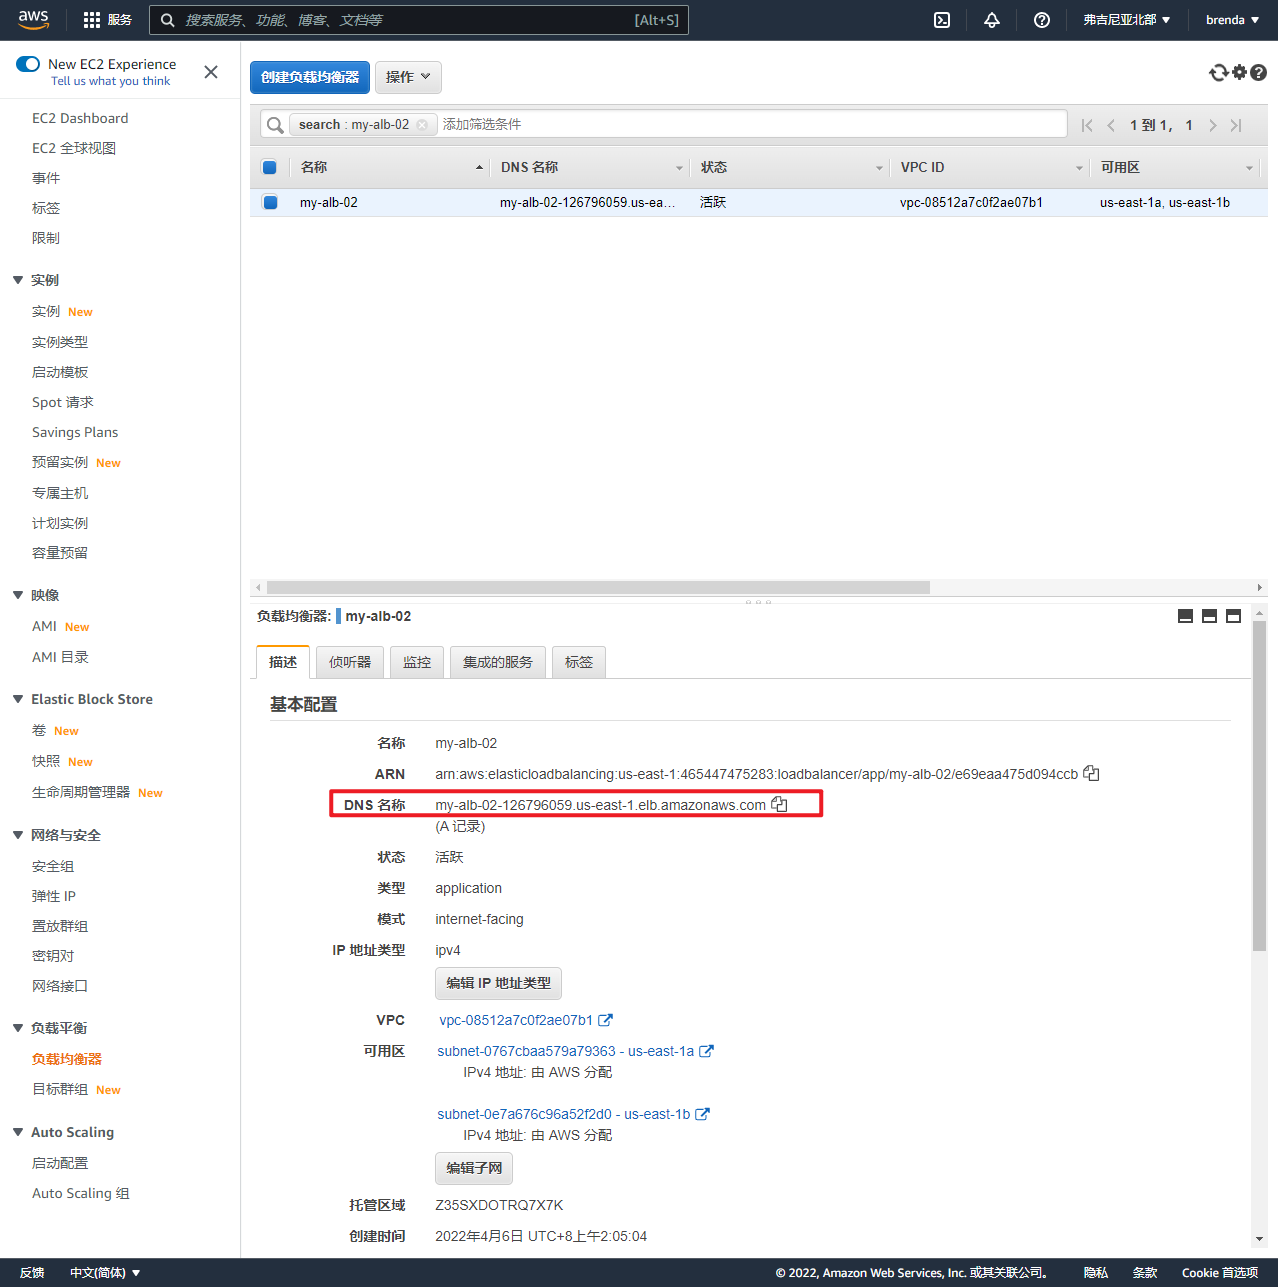The height and width of the screenshot is (1287, 1278).
Task: Open the notifications bell
Action: pos(992,20)
